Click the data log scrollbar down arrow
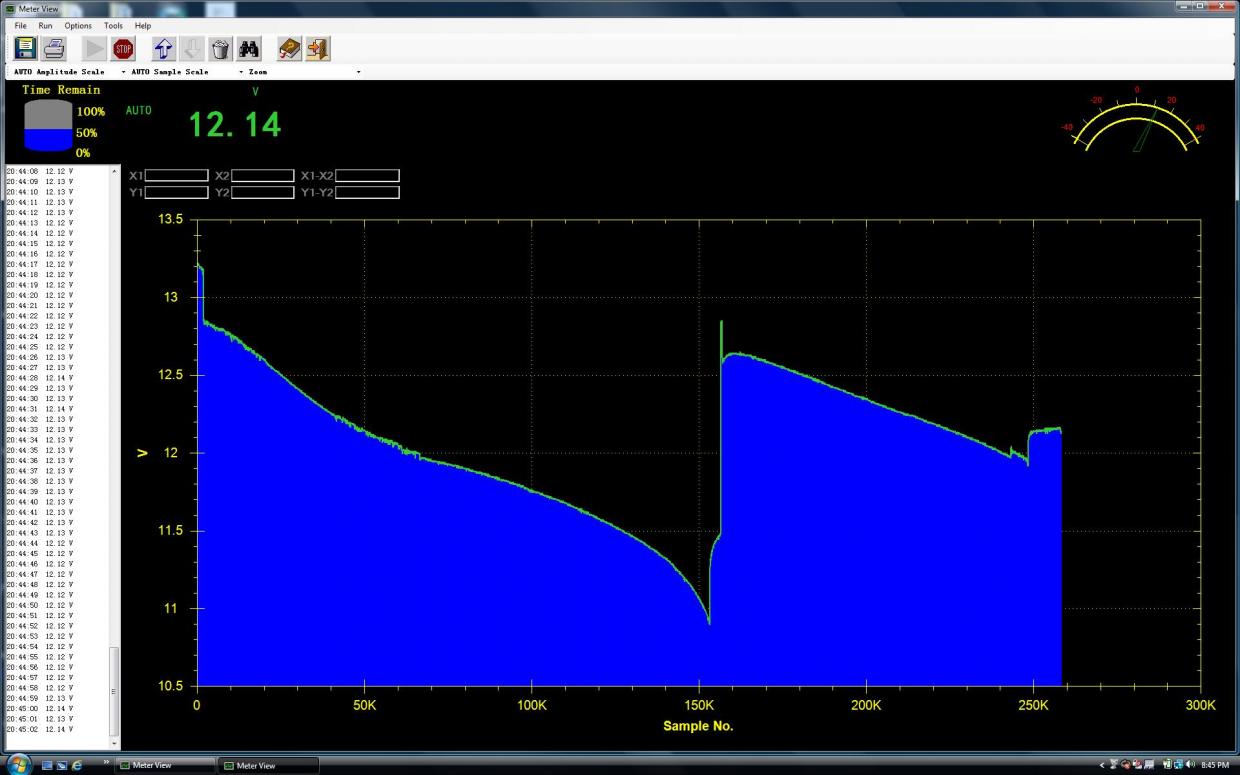The width and height of the screenshot is (1240, 775). [x=114, y=743]
